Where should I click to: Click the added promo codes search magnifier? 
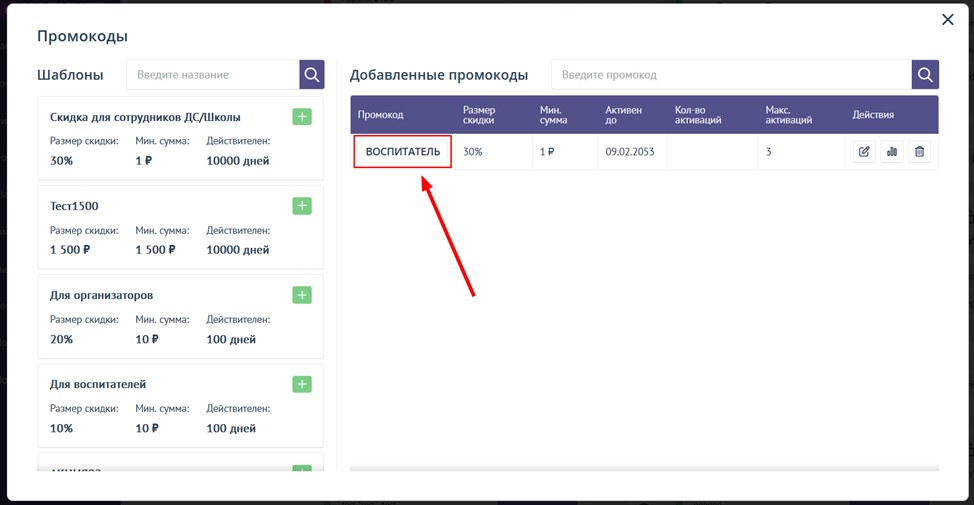click(925, 75)
